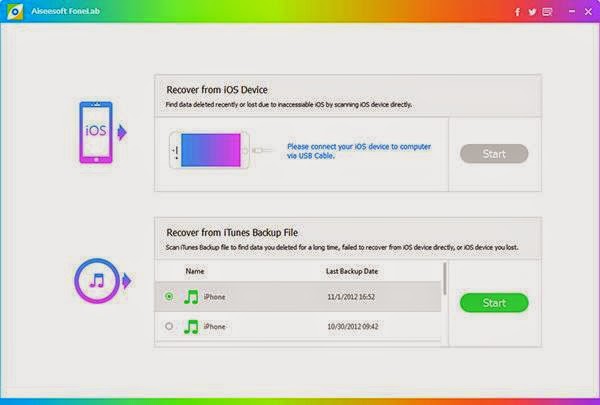Click the date 11/1/2012 16:52
This screenshot has height=405, width=600.
pyautogui.click(x=351, y=297)
